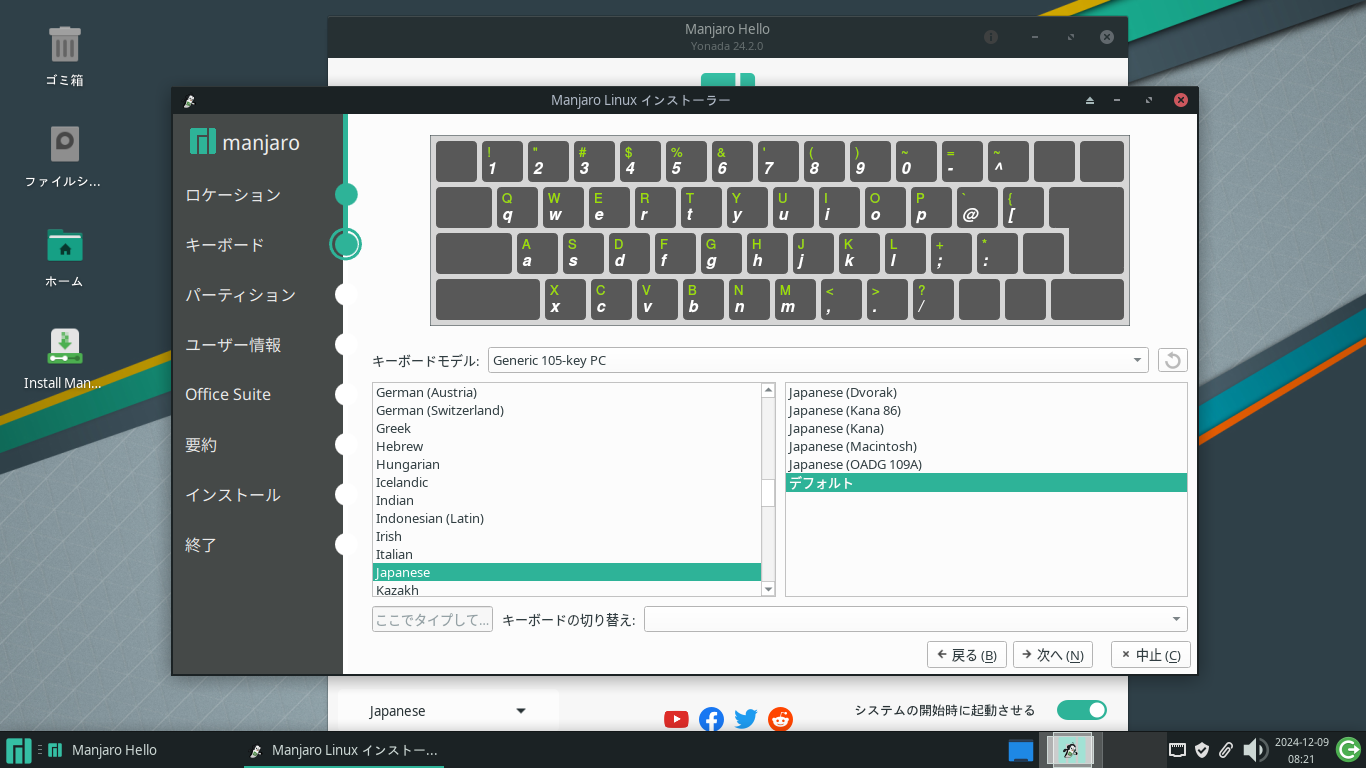Open Reddit link icon in Manjaro Hello

[780, 719]
